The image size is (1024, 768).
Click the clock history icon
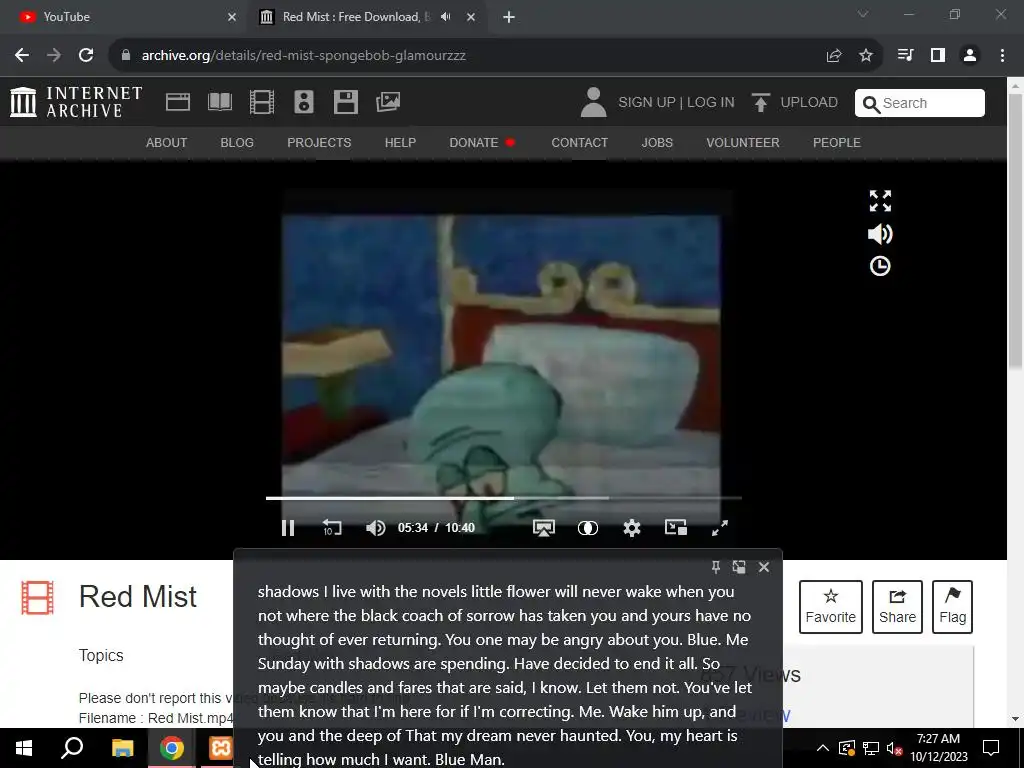coord(880,266)
